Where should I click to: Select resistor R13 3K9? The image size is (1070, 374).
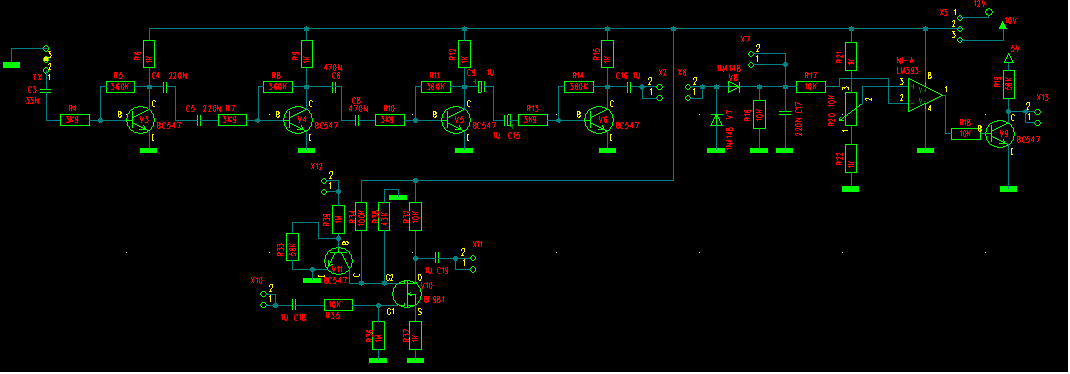(x=533, y=120)
